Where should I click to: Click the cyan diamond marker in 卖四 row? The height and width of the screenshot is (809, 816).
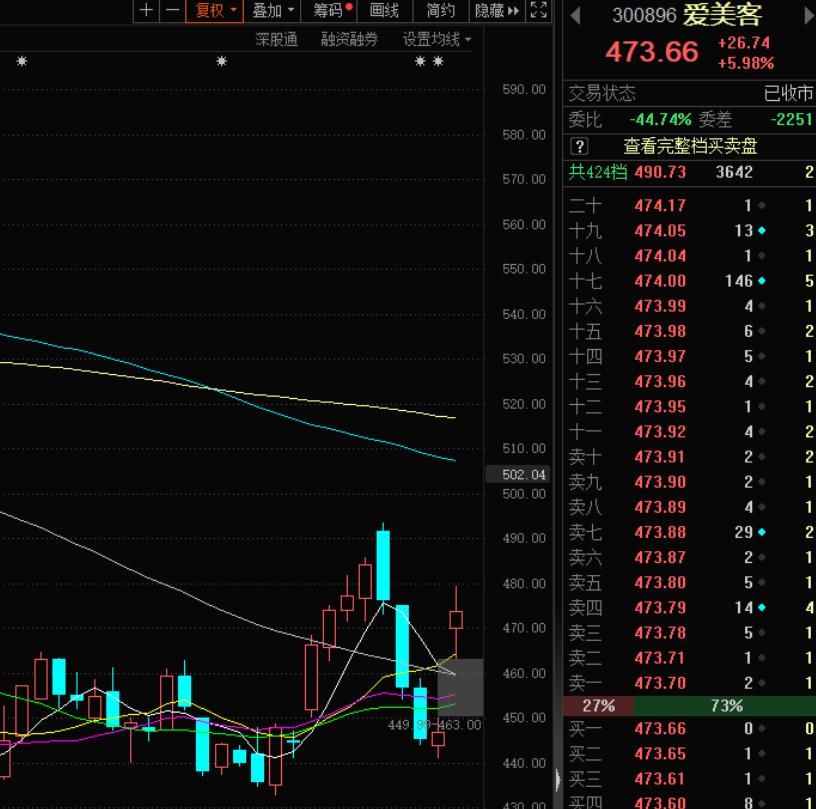point(762,608)
